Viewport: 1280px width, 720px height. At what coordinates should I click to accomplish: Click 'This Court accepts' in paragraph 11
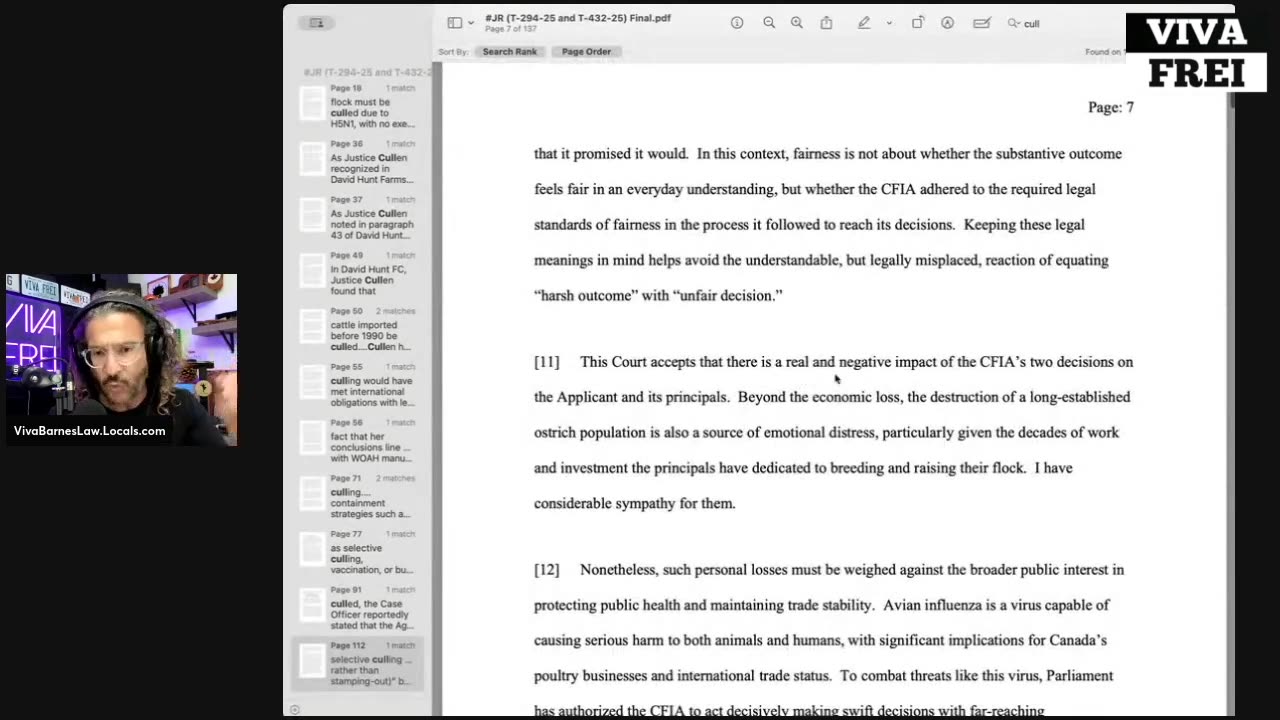[x=638, y=362]
